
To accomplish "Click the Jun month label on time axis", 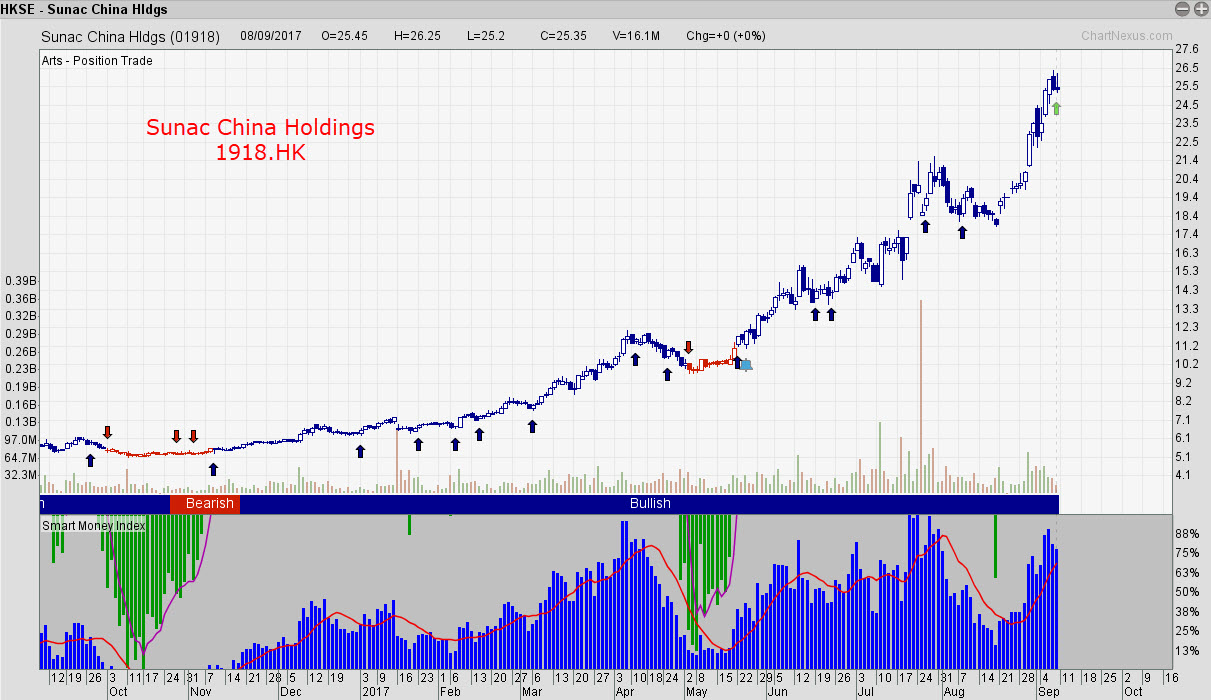I will (x=778, y=691).
